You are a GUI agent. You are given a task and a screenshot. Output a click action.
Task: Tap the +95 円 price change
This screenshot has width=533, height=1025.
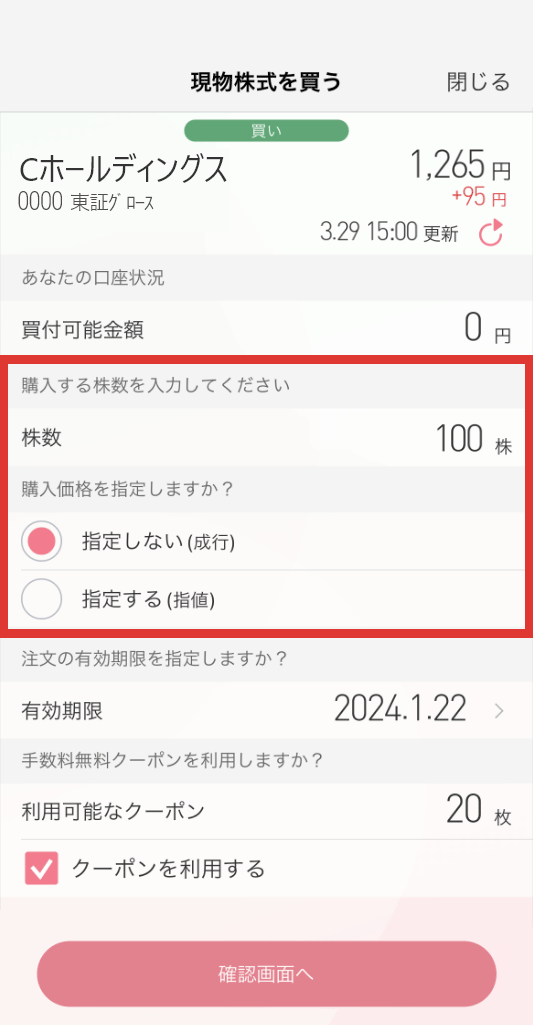click(479, 197)
